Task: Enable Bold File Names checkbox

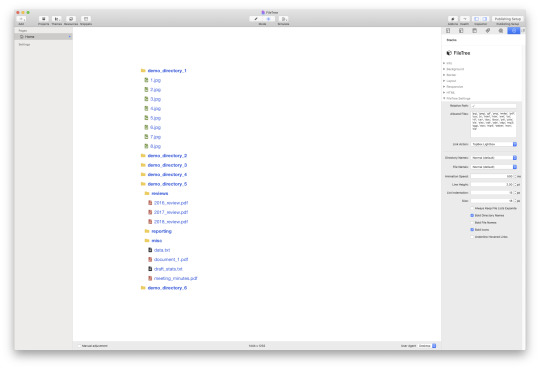Action: click(x=472, y=223)
